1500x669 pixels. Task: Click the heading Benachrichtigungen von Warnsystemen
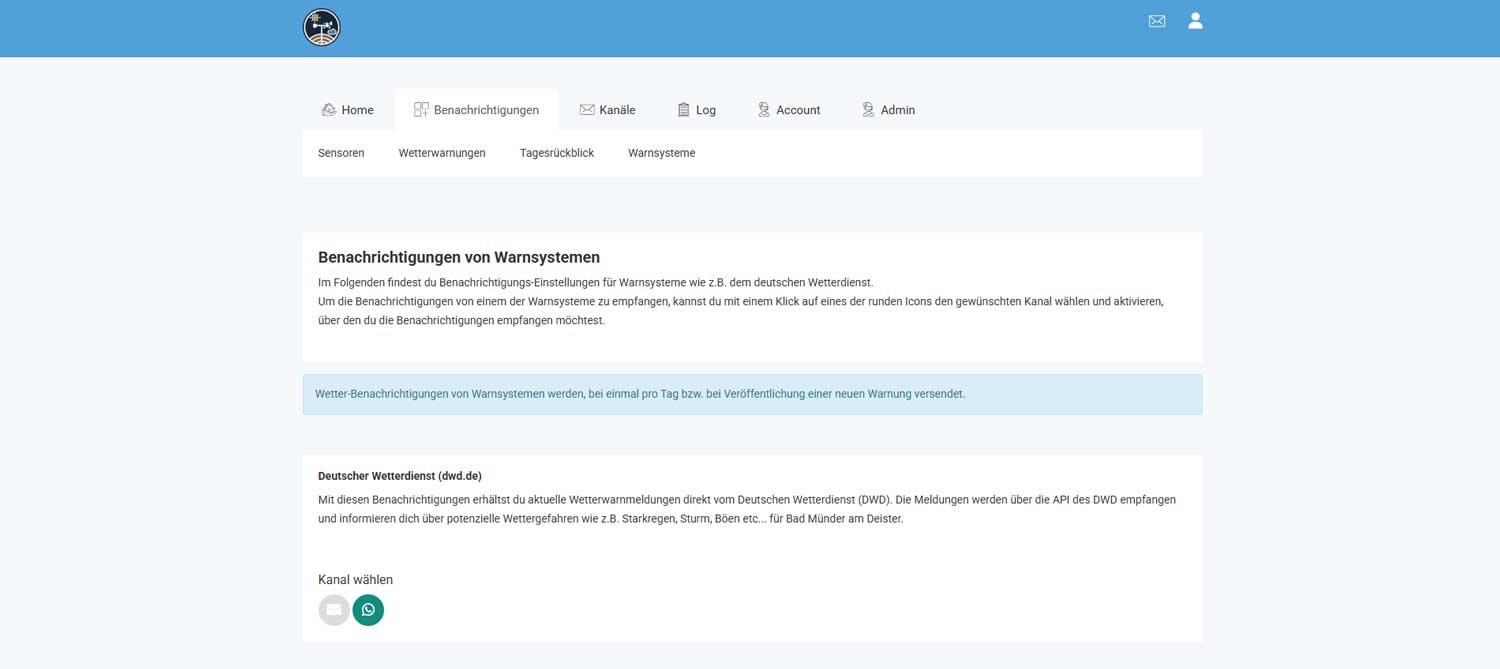click(459, 257)
